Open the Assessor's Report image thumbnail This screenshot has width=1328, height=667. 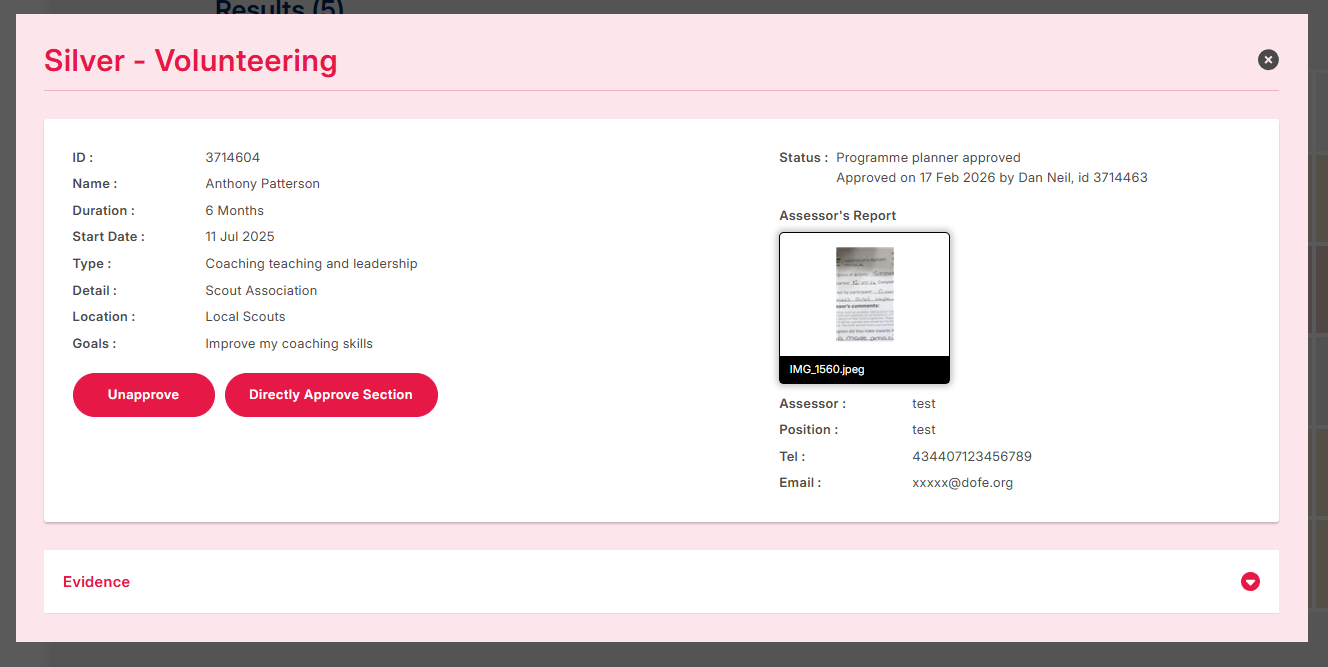864,295
